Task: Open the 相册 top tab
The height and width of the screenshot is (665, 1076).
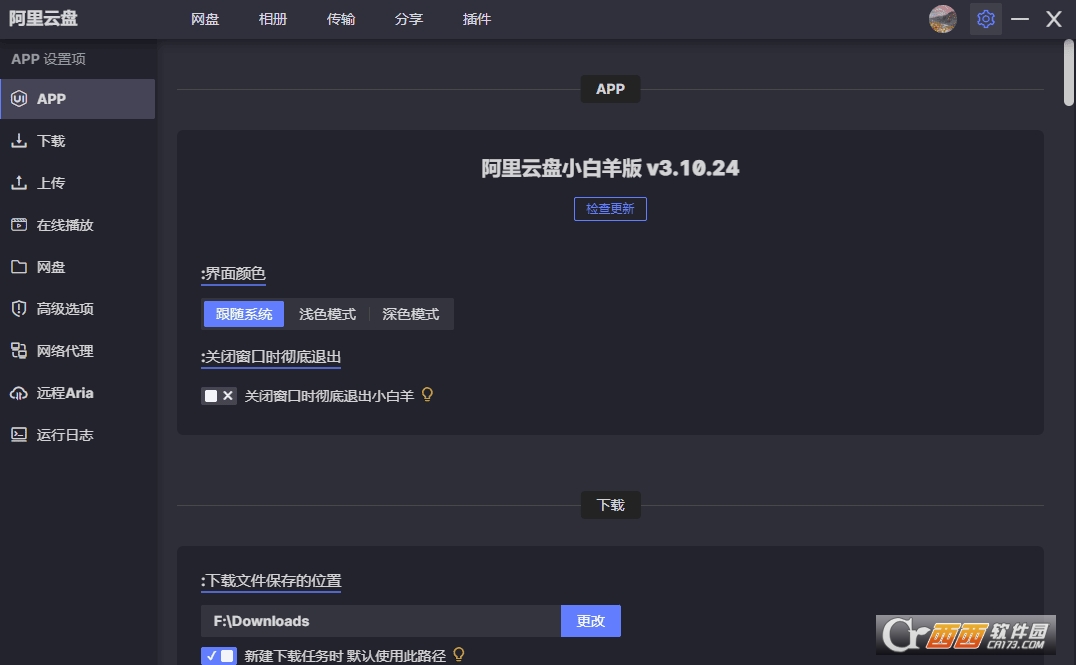Action: click(x=273, y=19)
